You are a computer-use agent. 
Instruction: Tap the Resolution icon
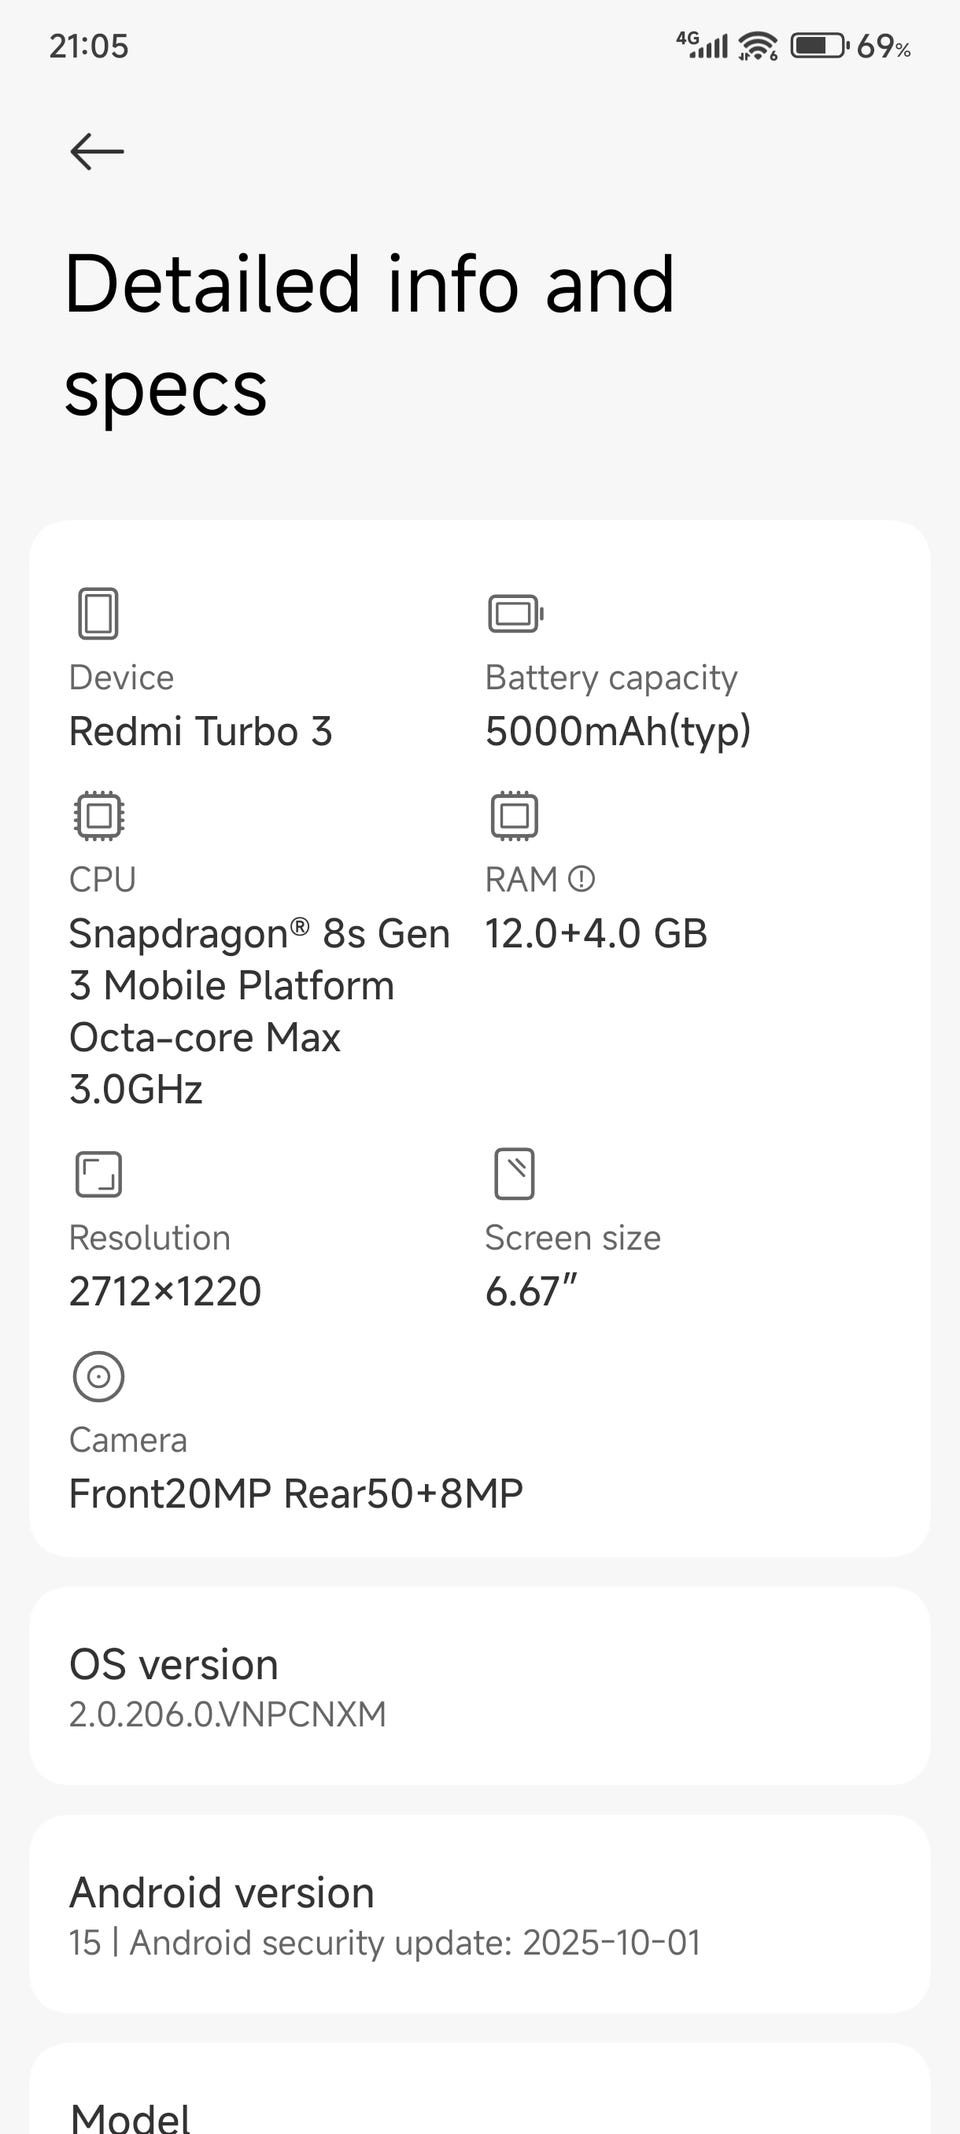pos(98,1174)
